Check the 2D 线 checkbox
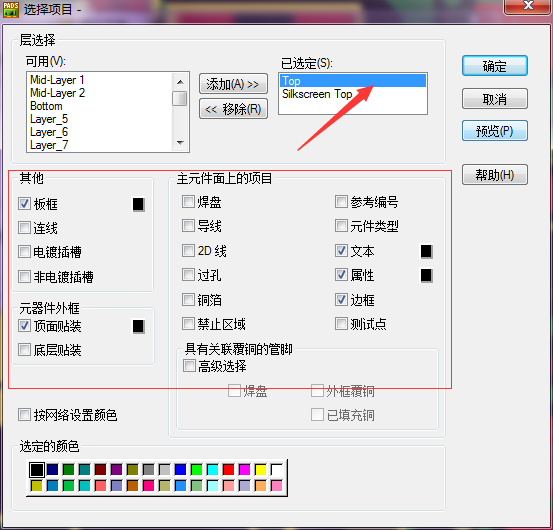This screenshot has height=530, width=553. pyautogui.click(x=188, y=251)
